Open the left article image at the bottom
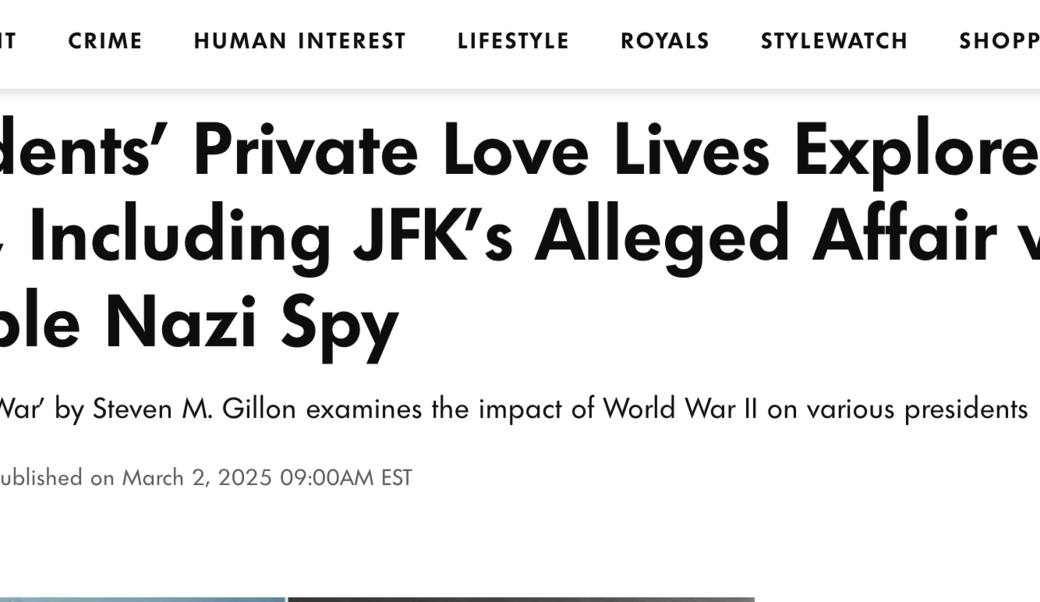This screenshot has width=1040, height=602. [142, 599]
